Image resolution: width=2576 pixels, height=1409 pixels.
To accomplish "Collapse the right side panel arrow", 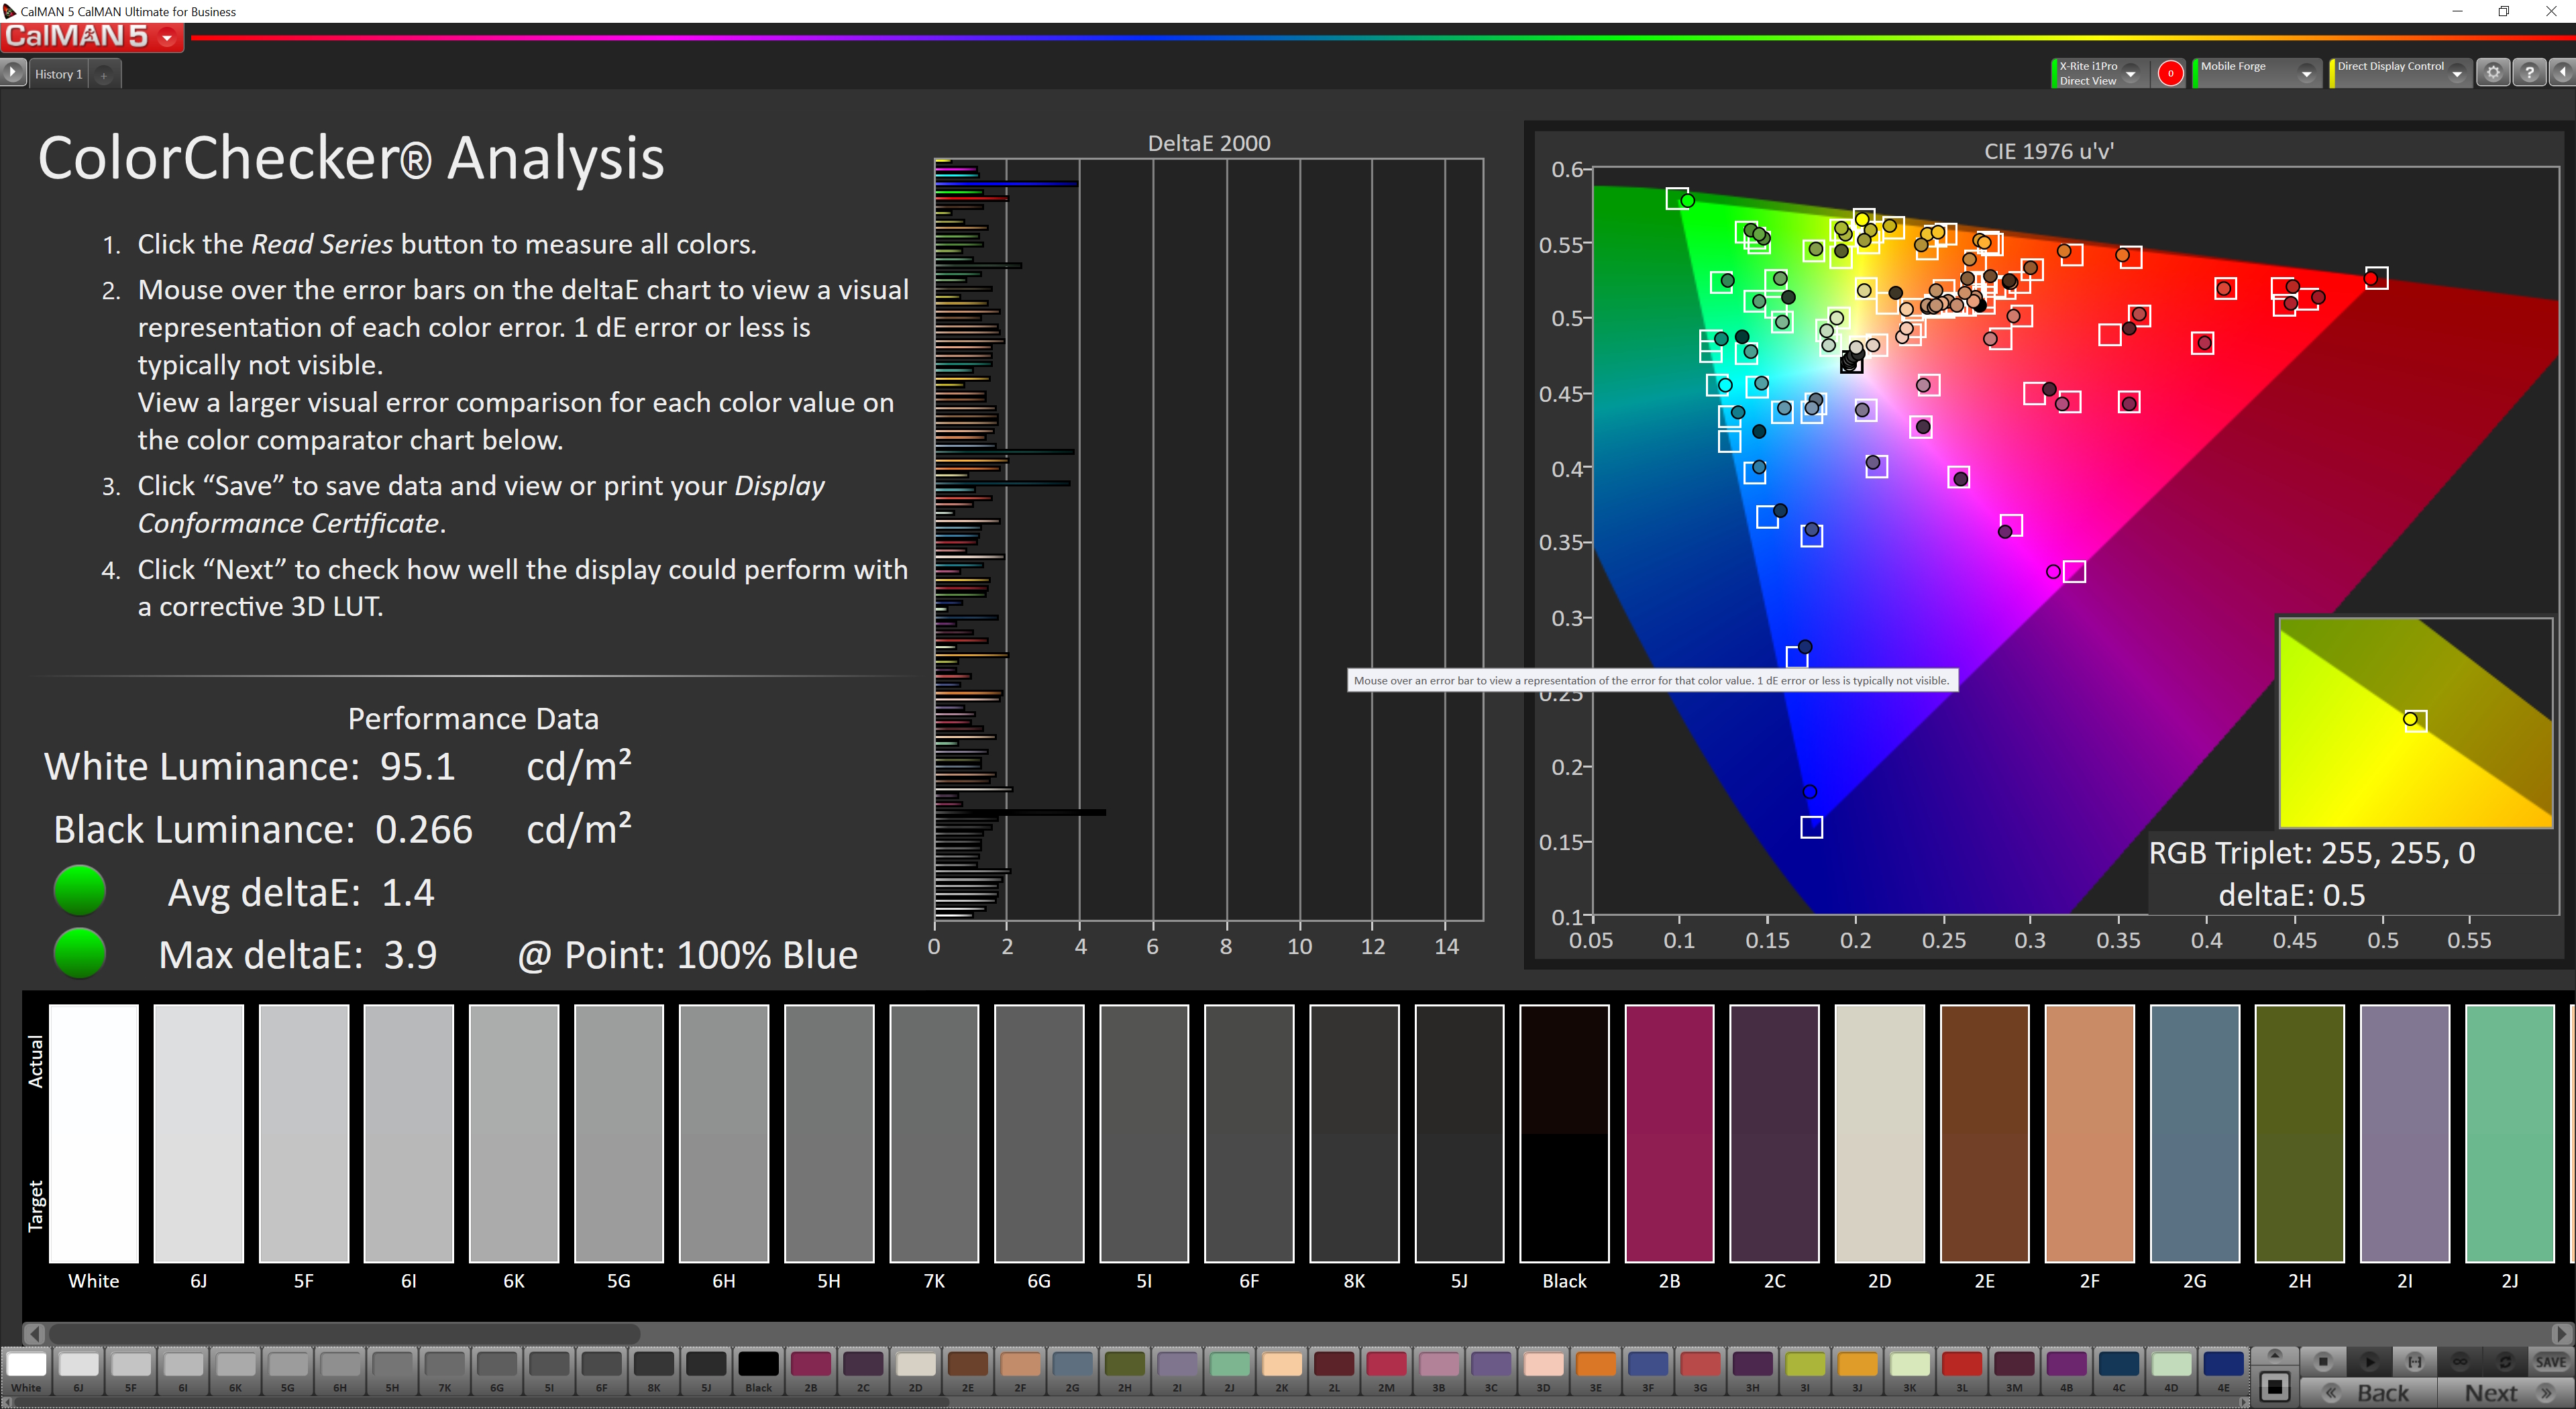I will pos(2562,73).
